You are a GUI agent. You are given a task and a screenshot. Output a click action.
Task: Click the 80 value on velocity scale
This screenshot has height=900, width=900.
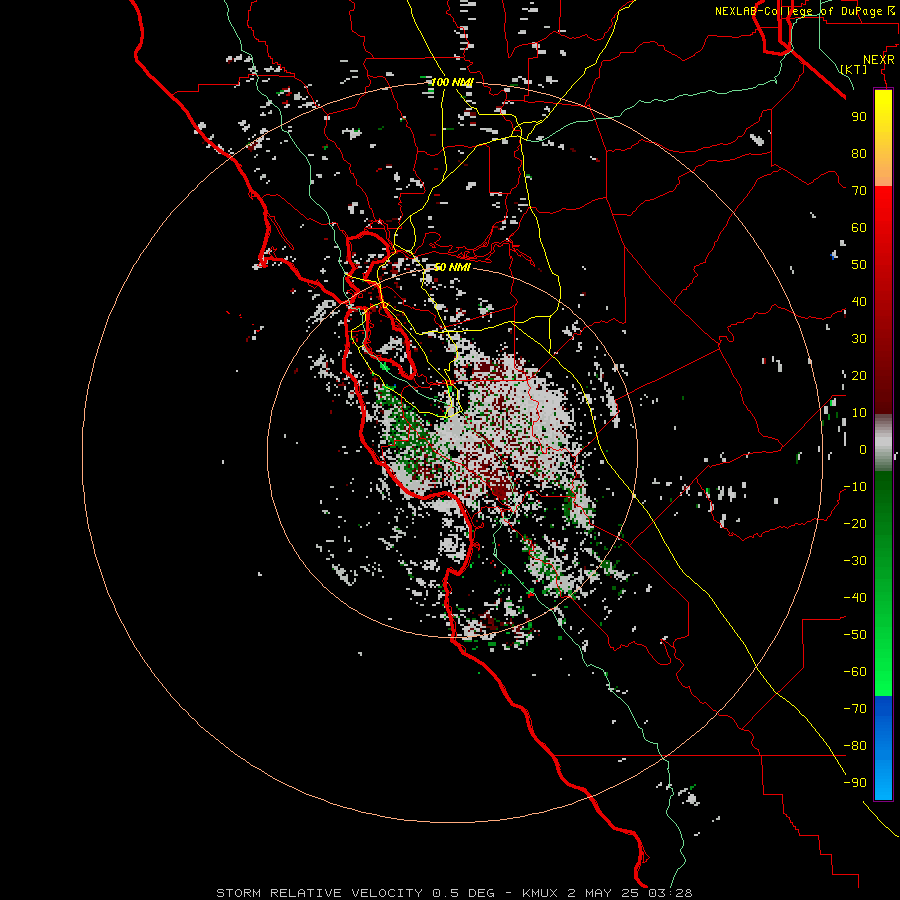859,153
